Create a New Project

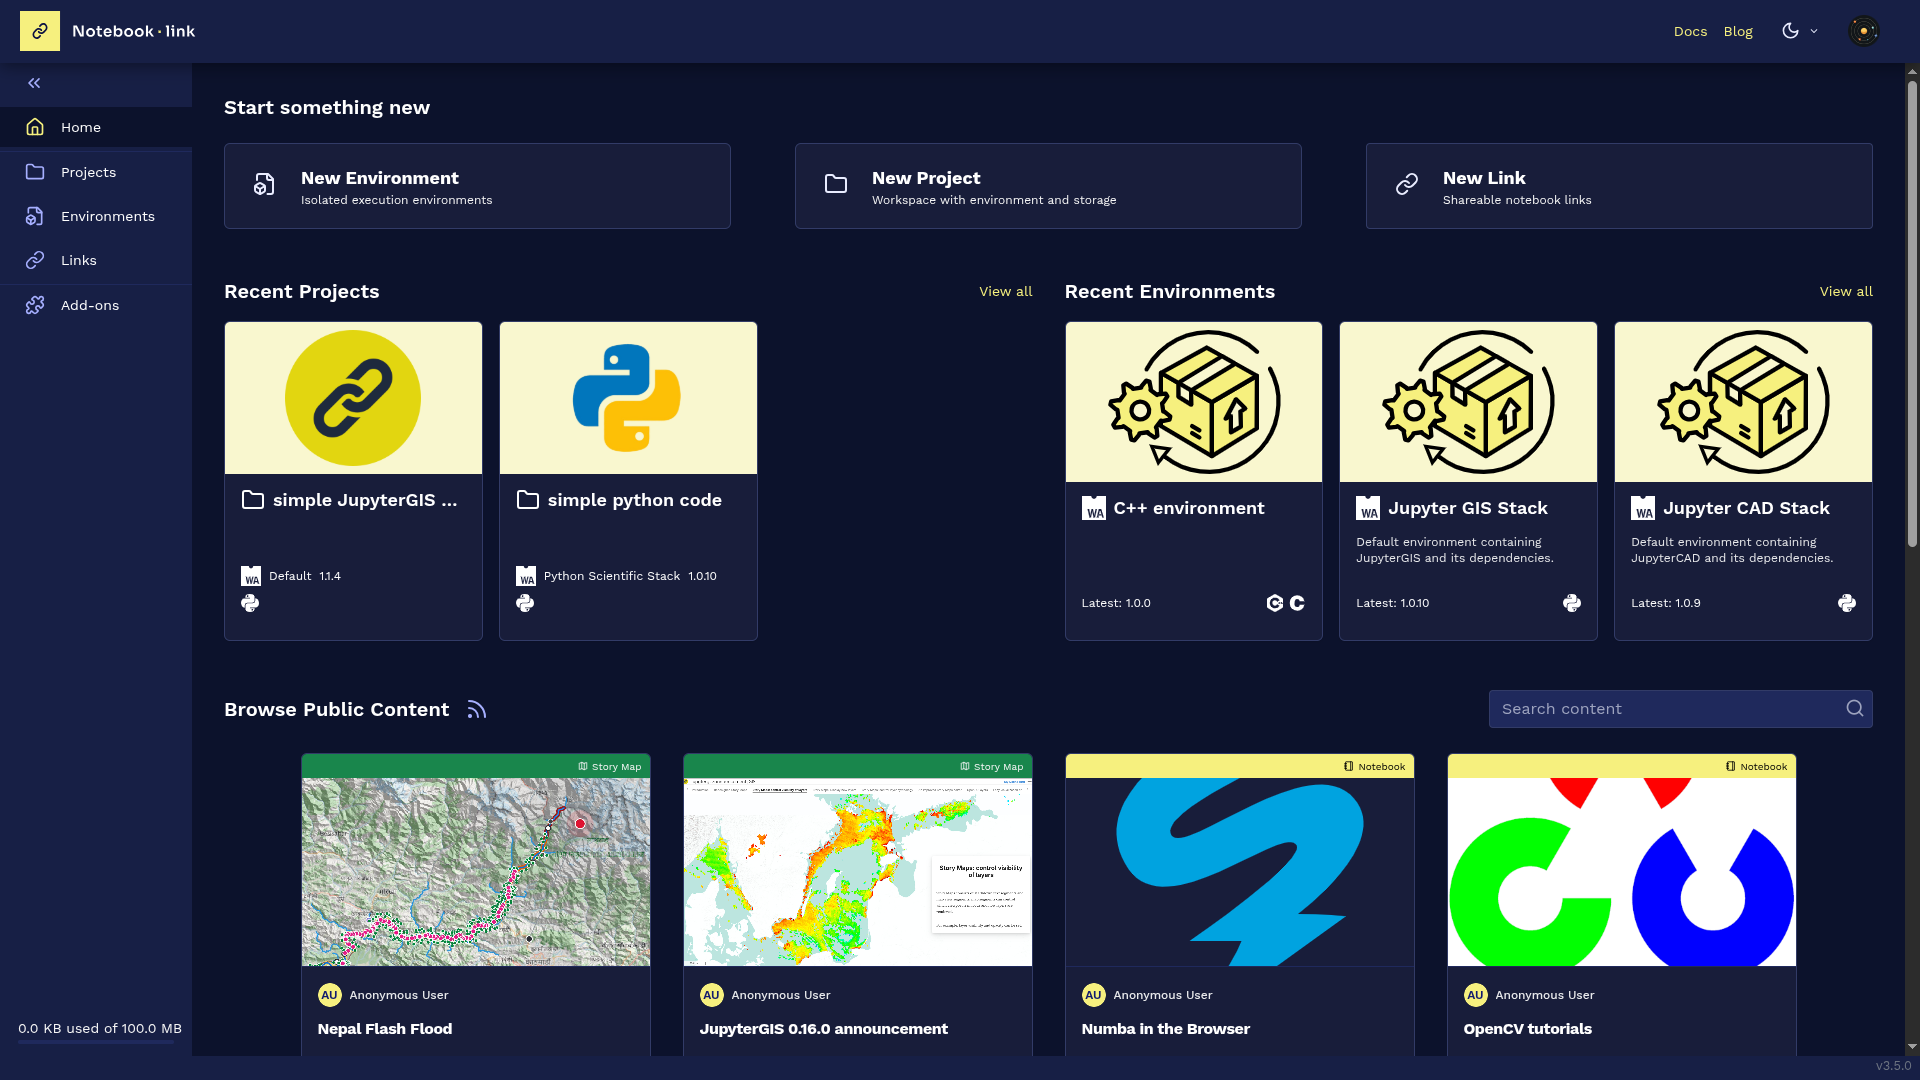pyautogui.click(x=1048, y=186)
